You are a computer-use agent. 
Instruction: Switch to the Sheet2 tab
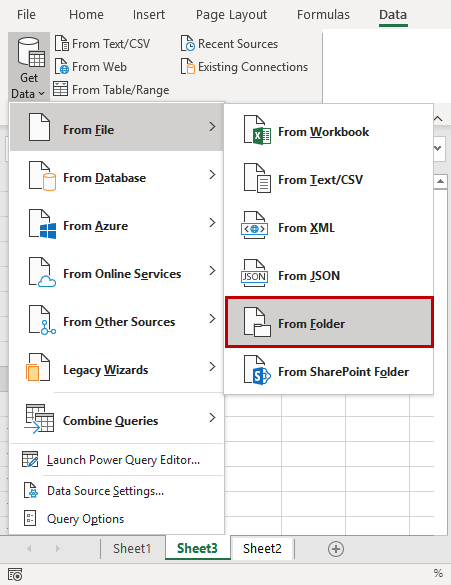262,548
